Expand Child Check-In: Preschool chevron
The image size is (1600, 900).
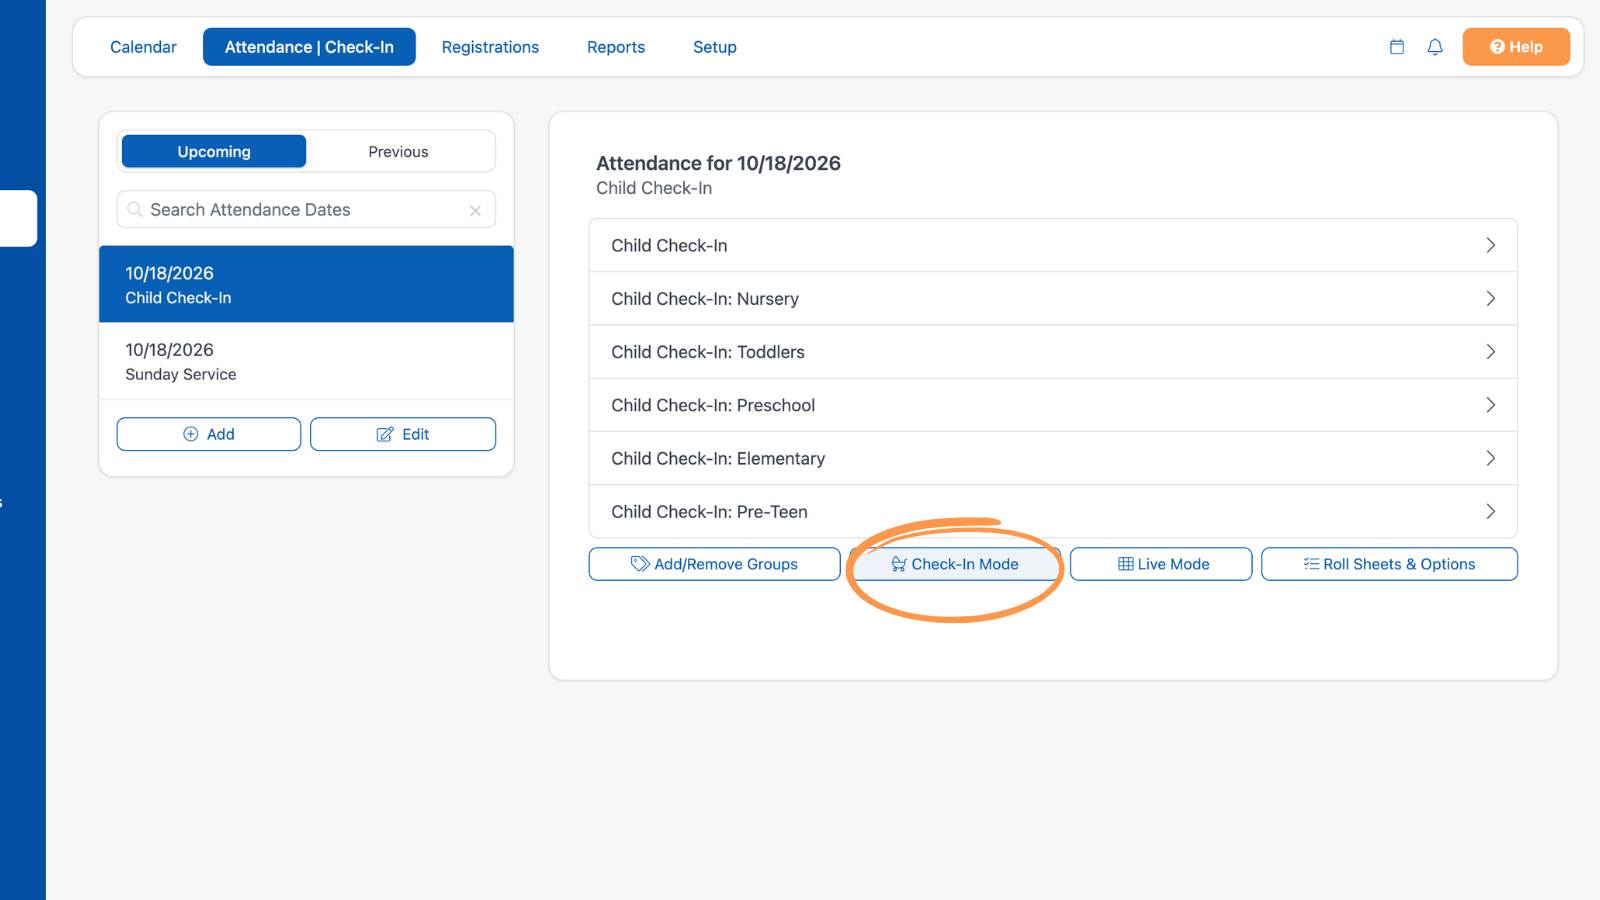tap(1490, 405)
